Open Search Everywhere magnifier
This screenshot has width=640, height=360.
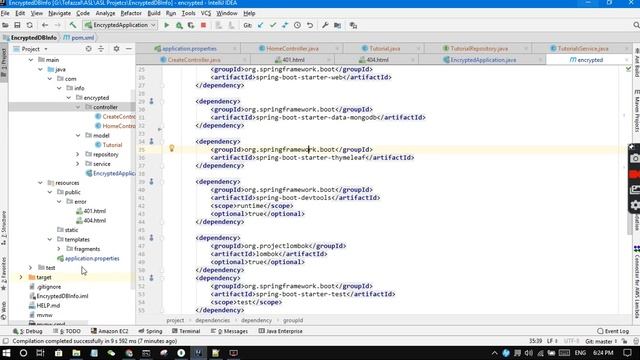[x=636, y=25]
